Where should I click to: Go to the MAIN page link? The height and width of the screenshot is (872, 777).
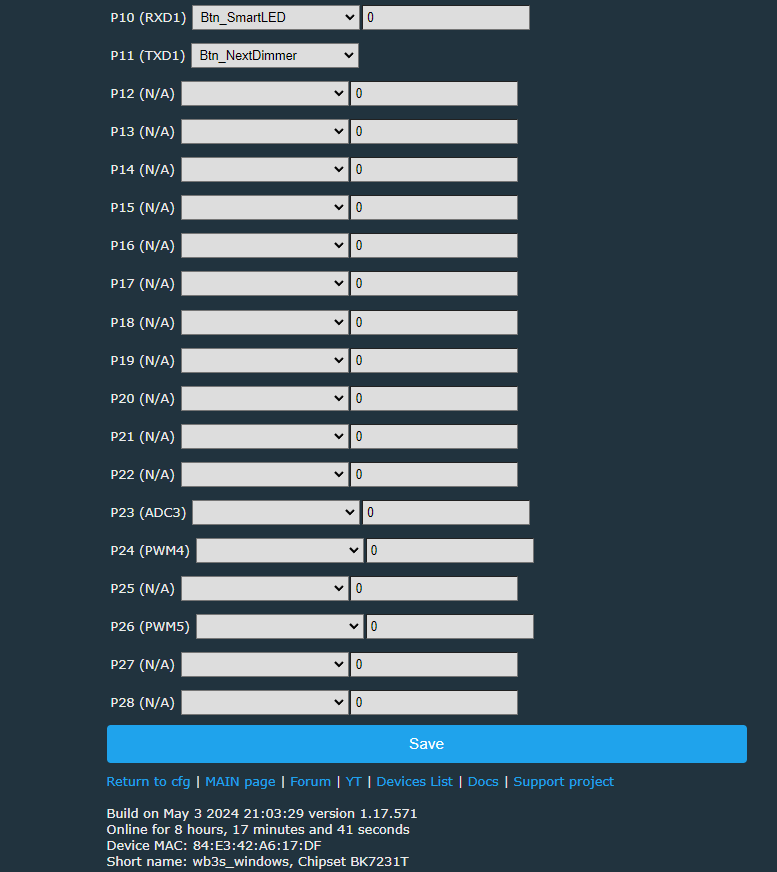(x=240, y=782)
